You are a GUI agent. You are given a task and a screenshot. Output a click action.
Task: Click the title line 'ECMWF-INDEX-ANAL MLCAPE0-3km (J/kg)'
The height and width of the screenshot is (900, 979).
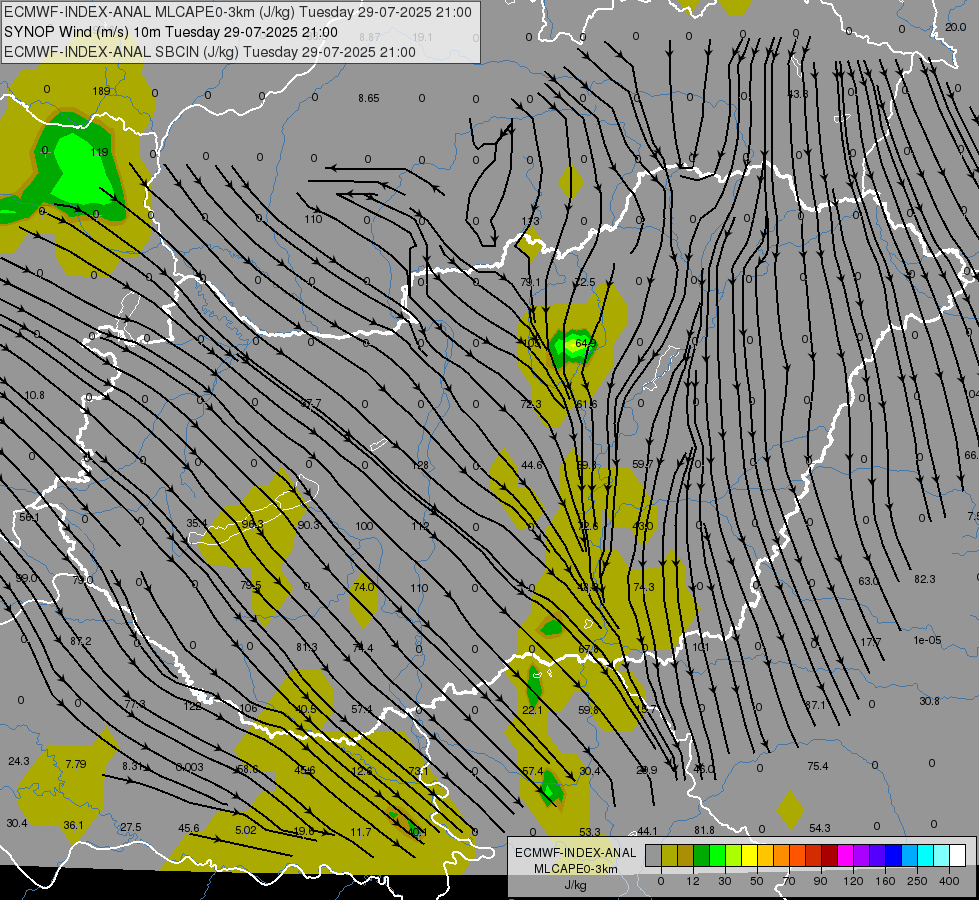coord(238,12)
